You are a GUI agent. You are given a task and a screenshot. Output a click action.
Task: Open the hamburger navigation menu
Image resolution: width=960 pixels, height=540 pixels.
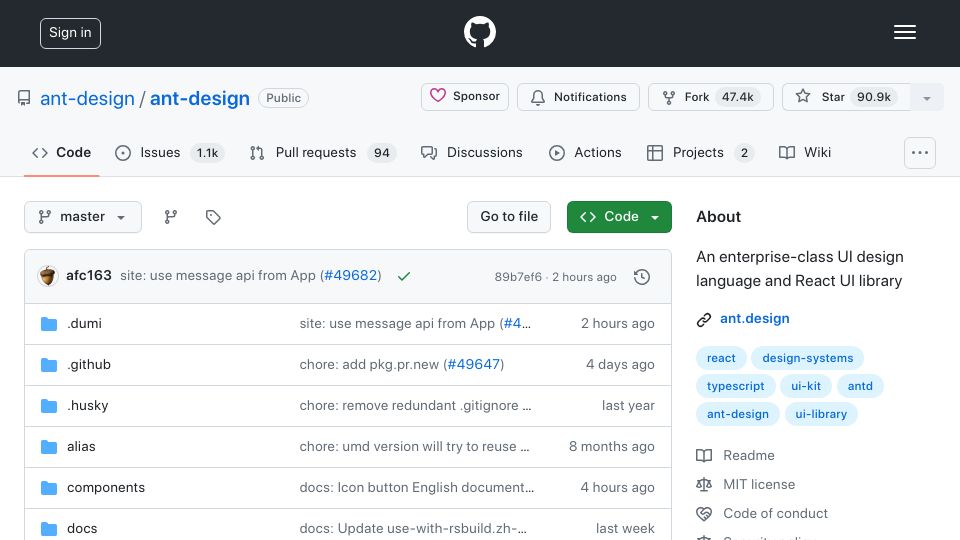pyautogui.click(x=904, y=32)
